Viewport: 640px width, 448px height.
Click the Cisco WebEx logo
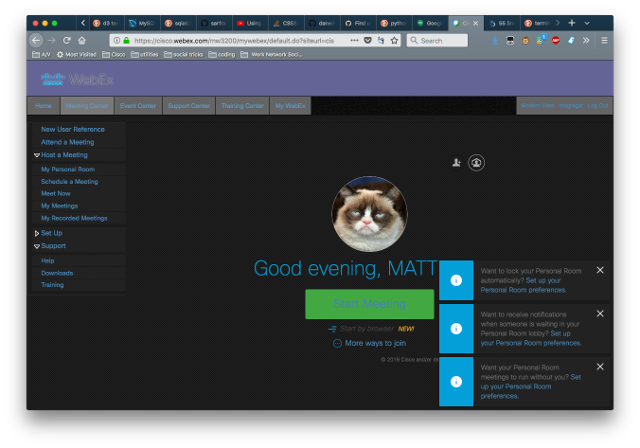77,79
